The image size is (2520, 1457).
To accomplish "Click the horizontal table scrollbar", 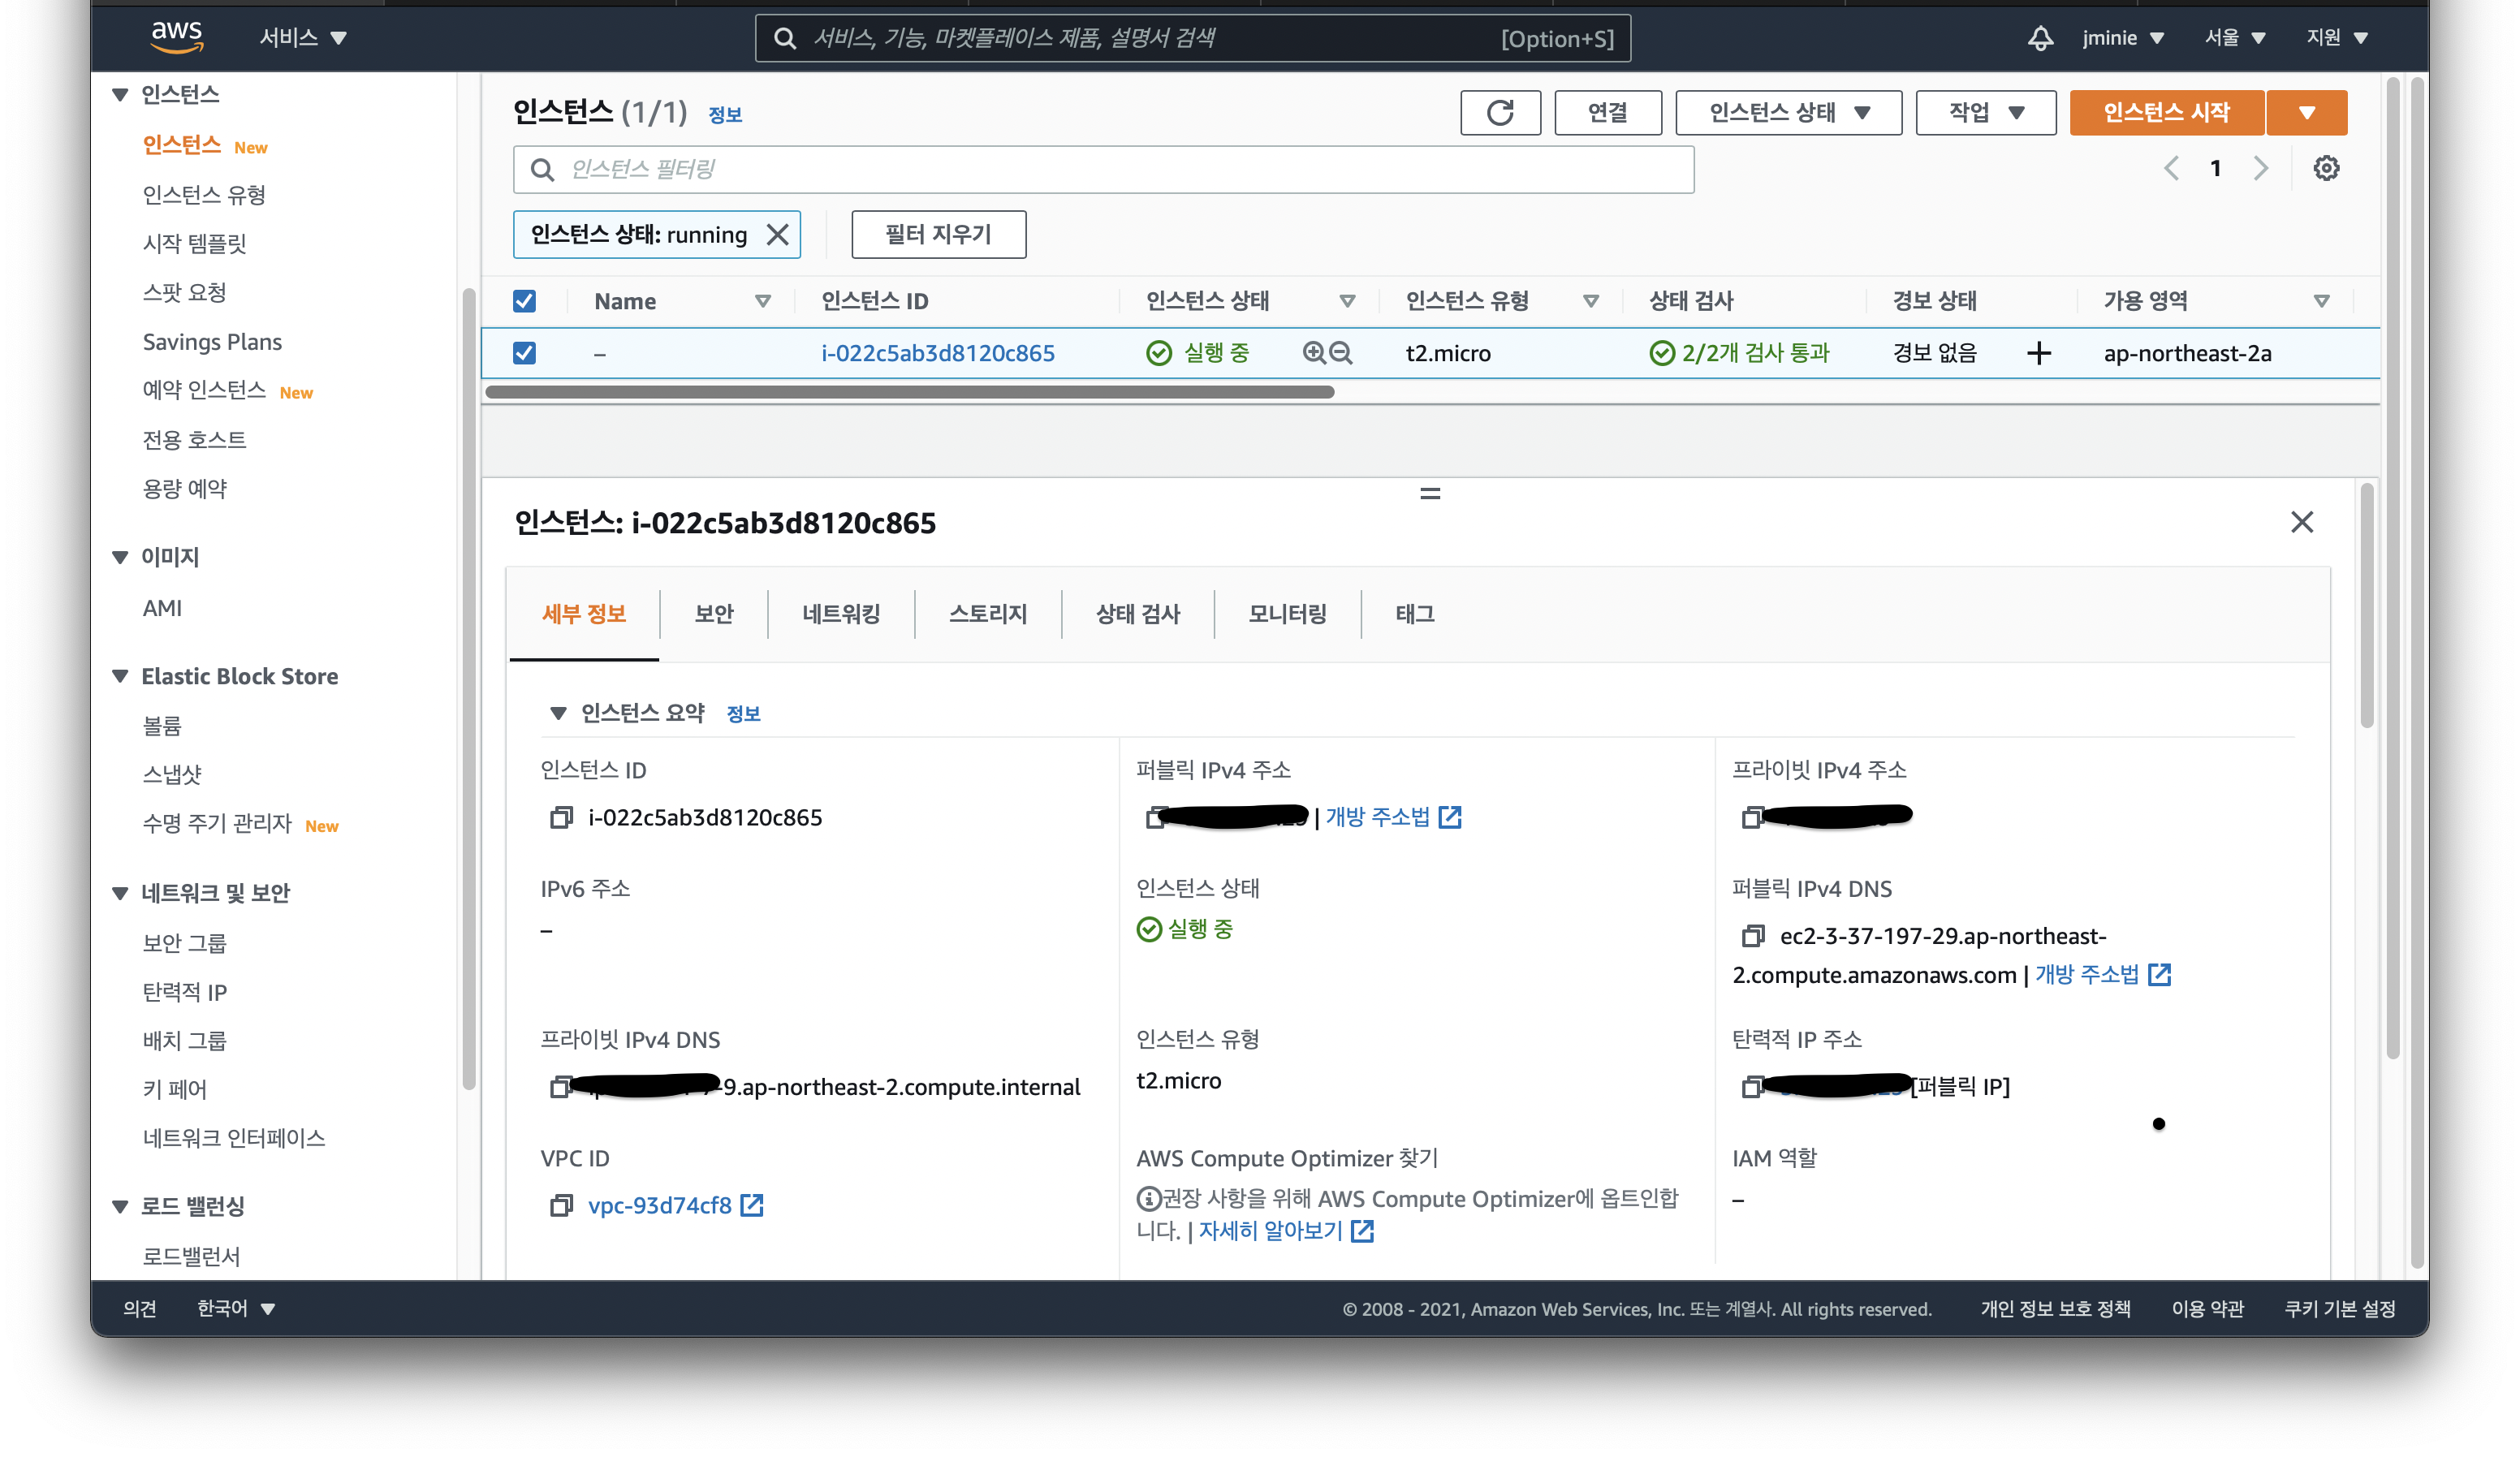I will [909, 392].
